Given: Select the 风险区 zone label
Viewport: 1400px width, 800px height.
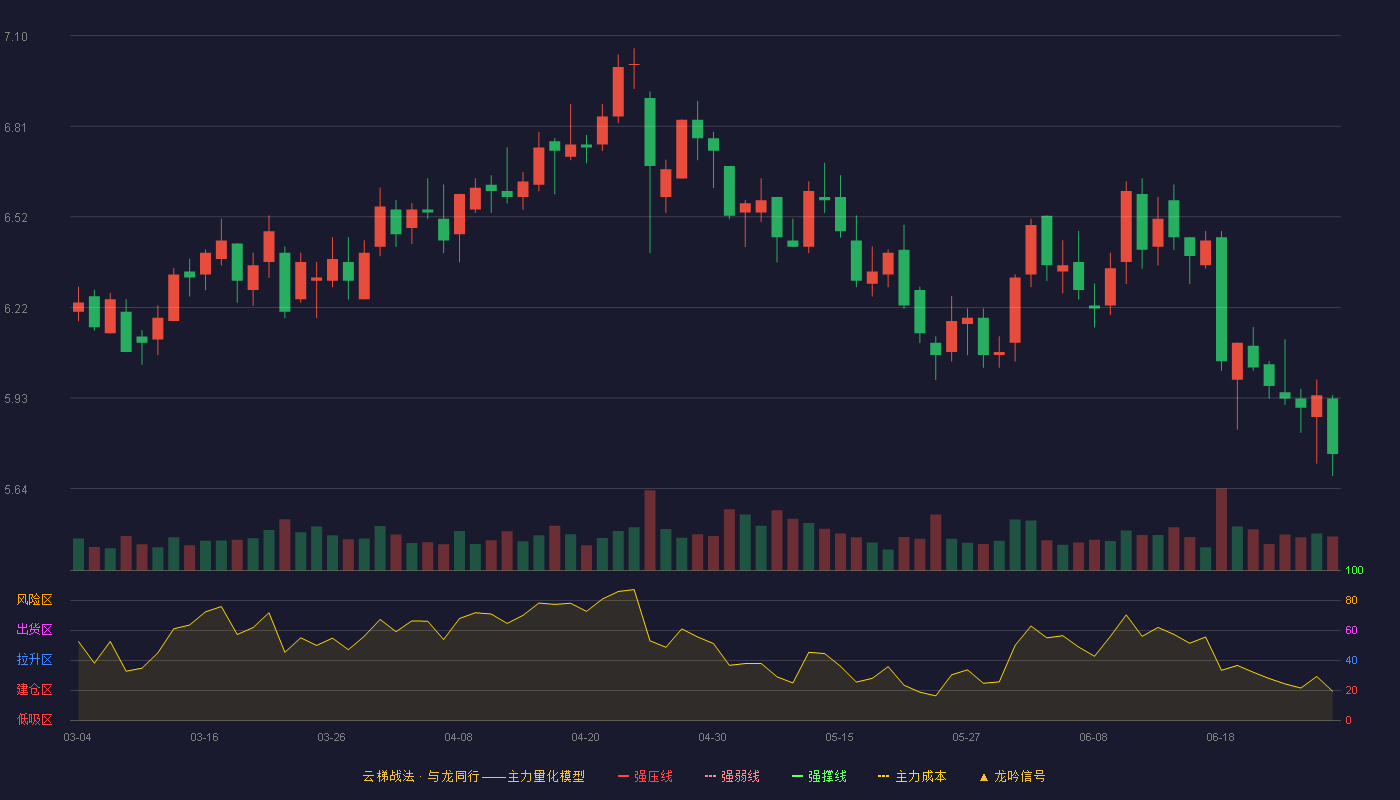Looking at the screenshot, I should tap(34, 600).
